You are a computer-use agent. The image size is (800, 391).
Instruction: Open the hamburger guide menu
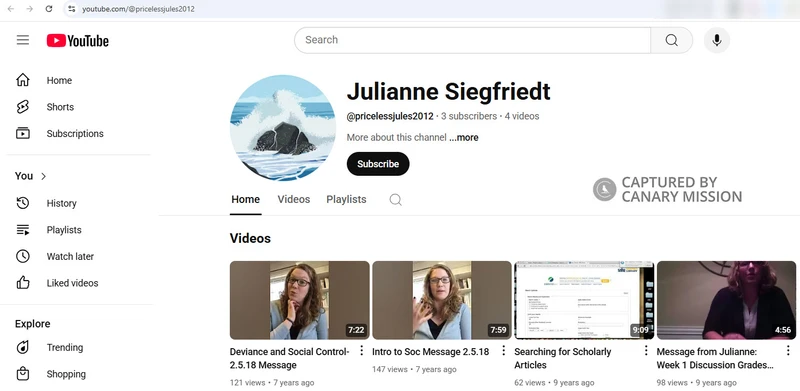(23, 40)
